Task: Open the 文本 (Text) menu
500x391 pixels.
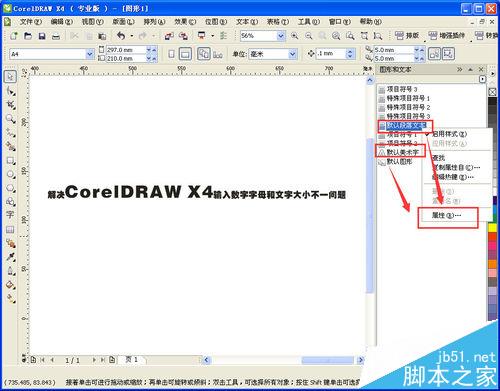Action: point(247,22)
